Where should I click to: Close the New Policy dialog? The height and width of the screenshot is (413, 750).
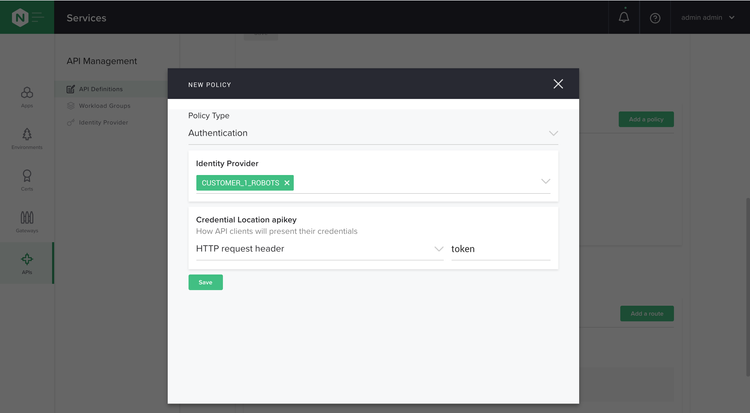coord(558,84)
